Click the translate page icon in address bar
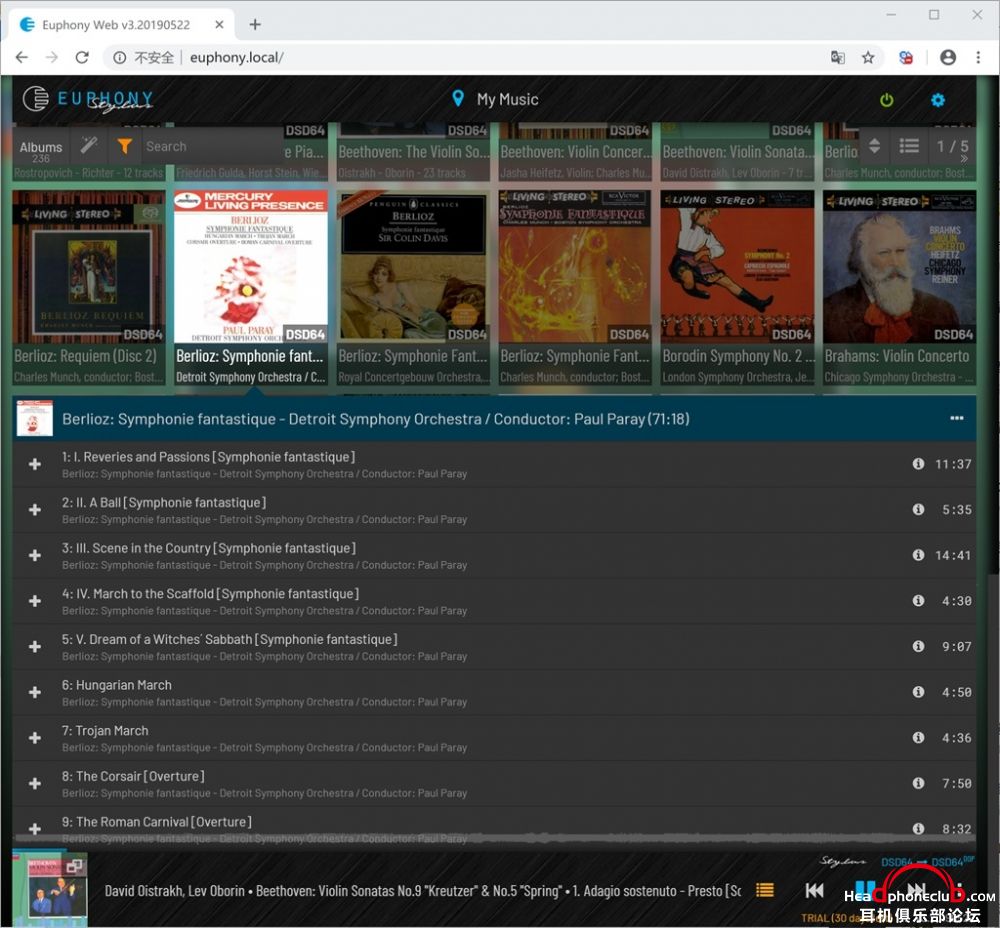Image resolution: width=1000 pixels, height=928 pixels. point(837,57)
